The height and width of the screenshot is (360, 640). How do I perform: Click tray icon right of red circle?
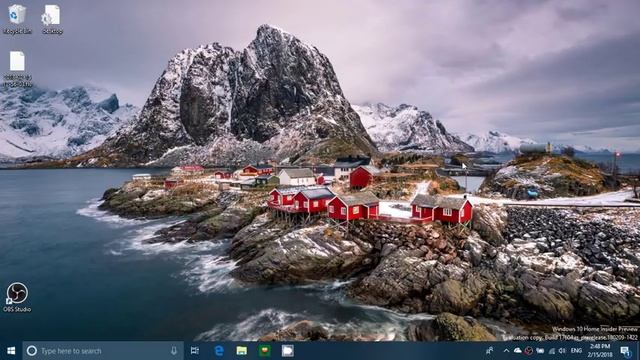pyautogui.click(x=540, y=351)
